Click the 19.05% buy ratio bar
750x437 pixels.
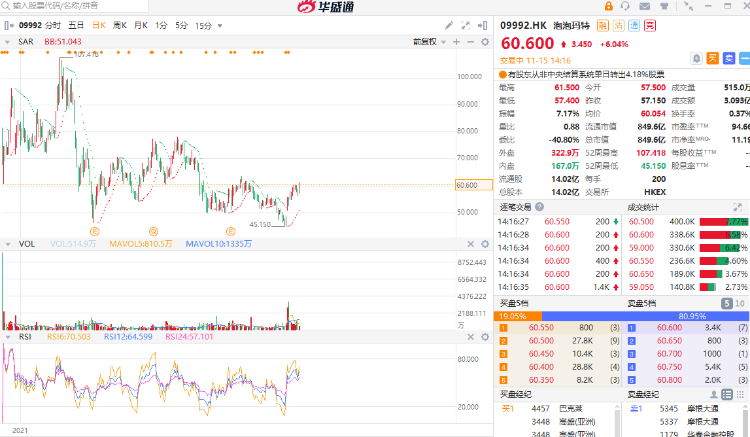point(518,316)
